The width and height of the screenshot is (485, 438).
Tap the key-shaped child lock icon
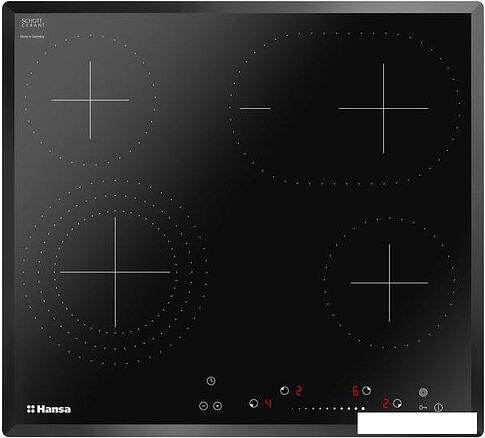click(x=423, y=407)
